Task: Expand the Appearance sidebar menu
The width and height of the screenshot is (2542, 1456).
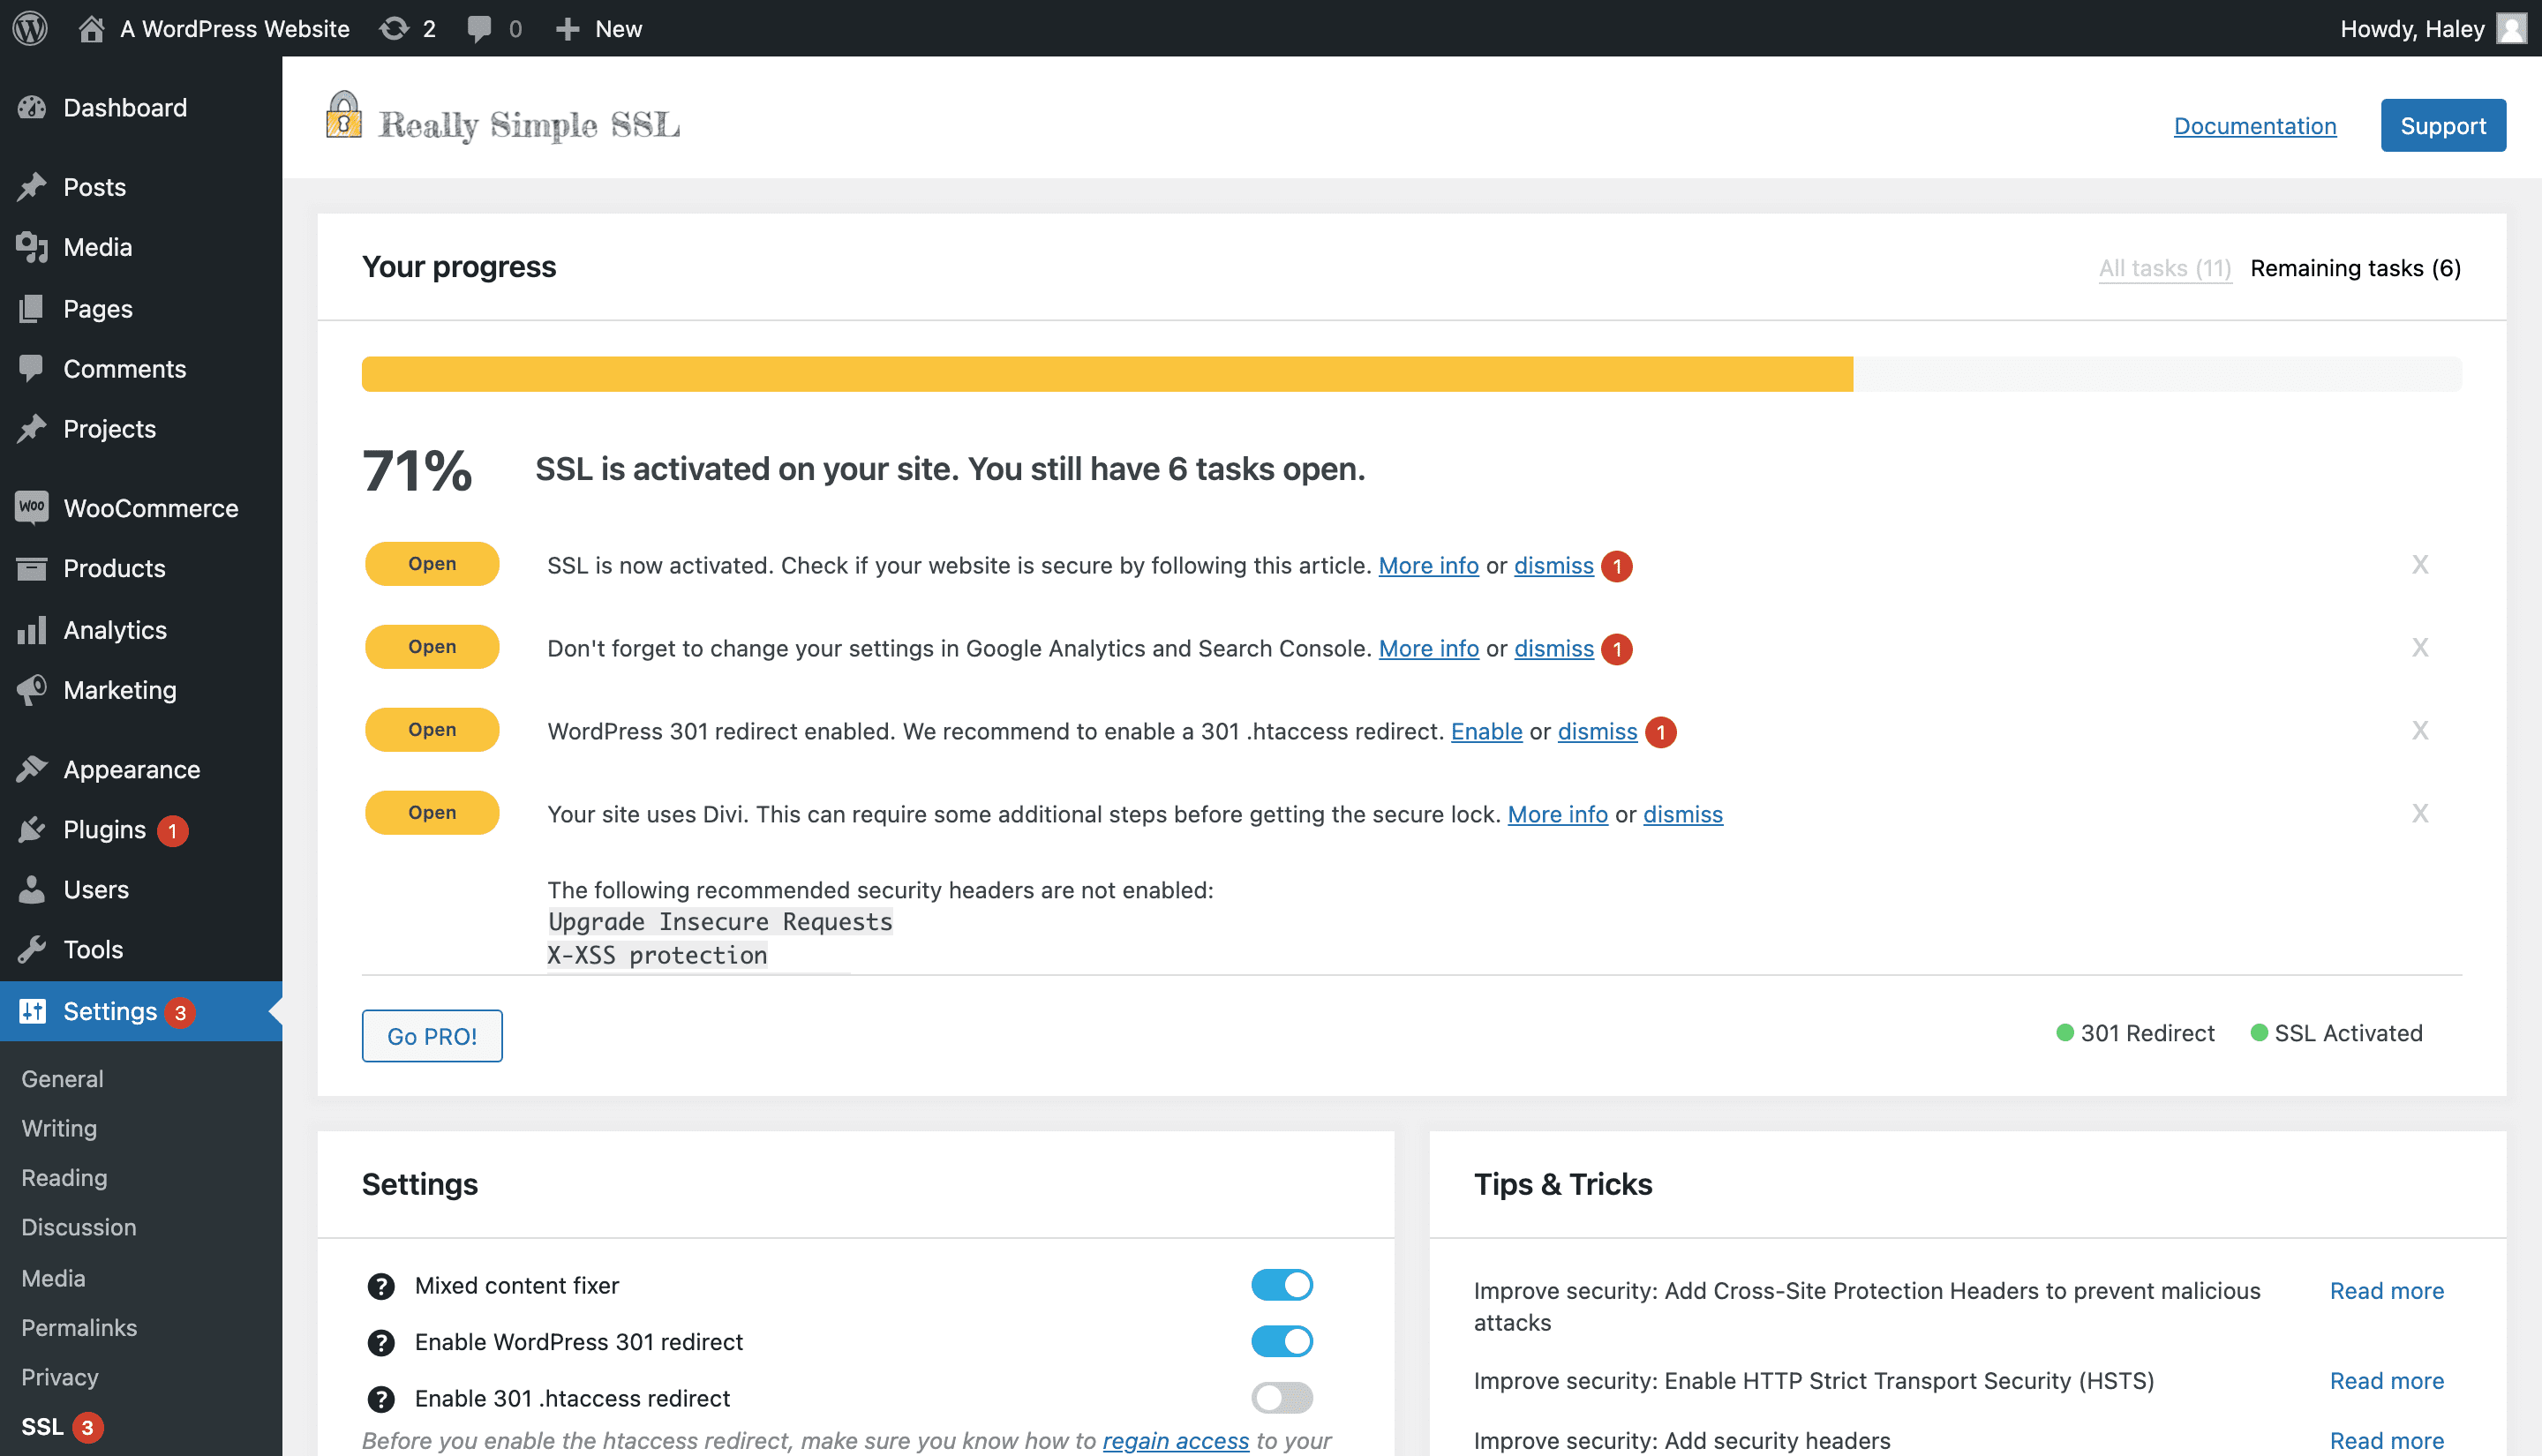Action: tap(131, 769)
